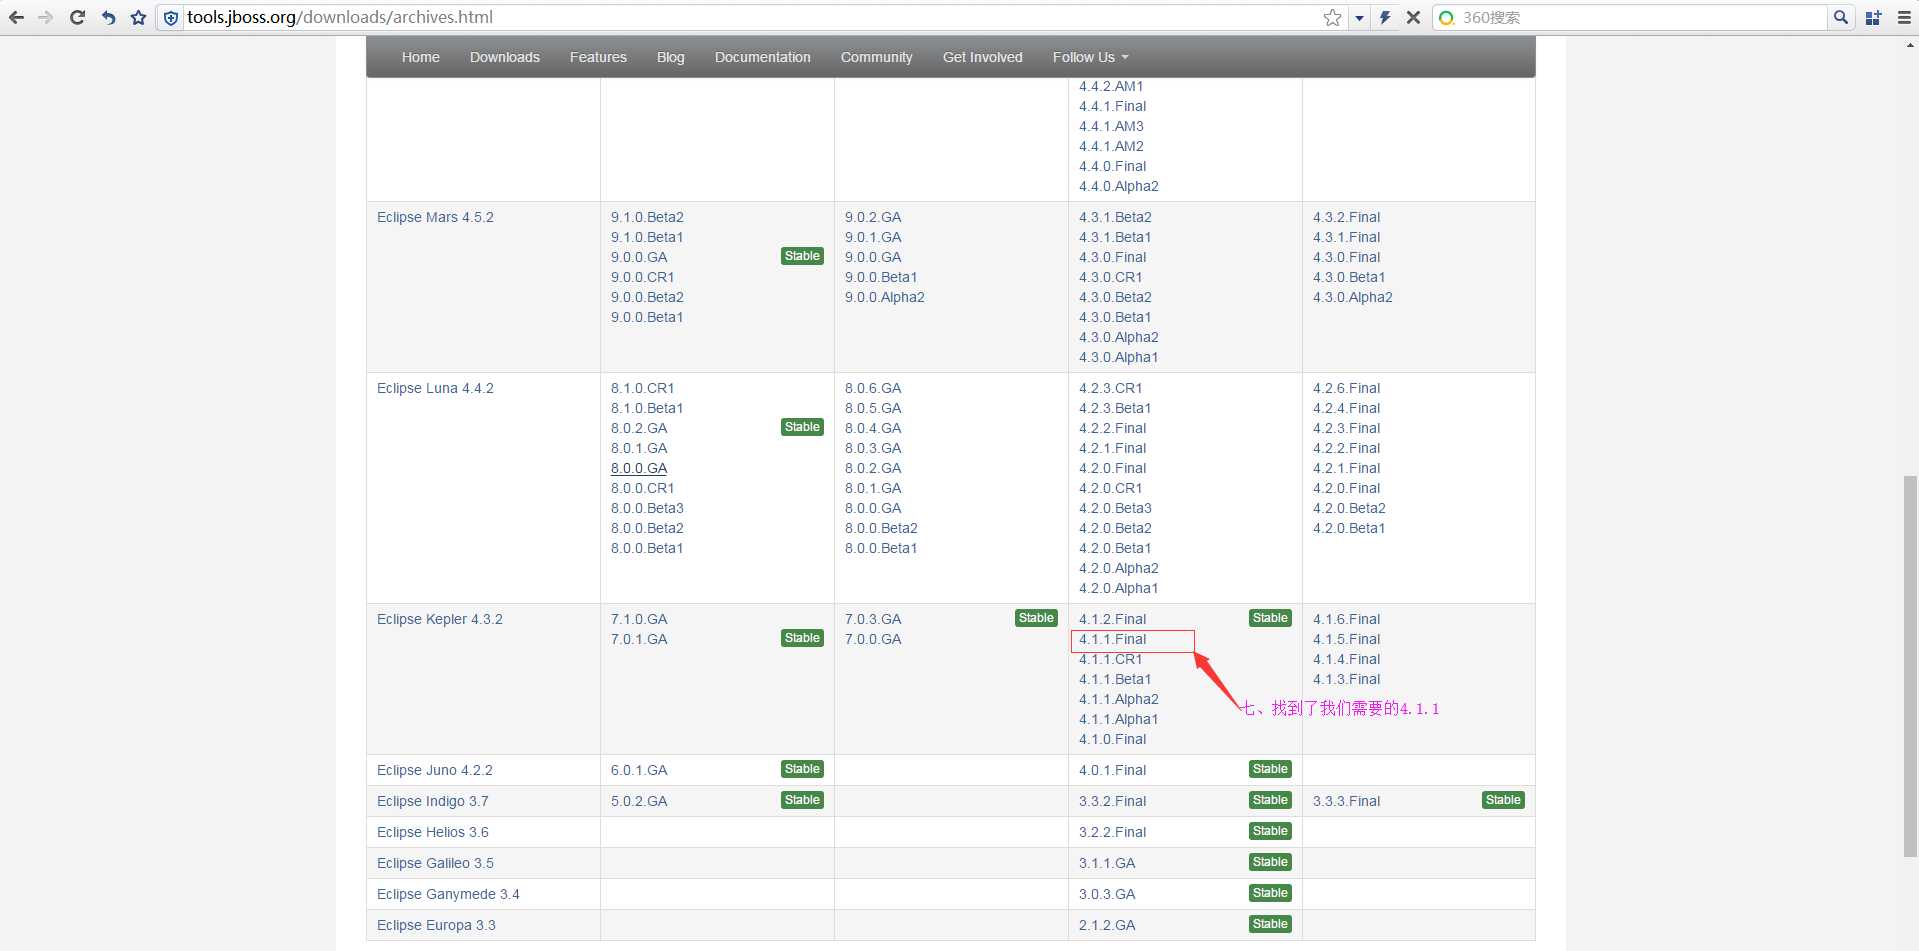
Task: Open the browser hamburger menu
Action: [1904, 17]
